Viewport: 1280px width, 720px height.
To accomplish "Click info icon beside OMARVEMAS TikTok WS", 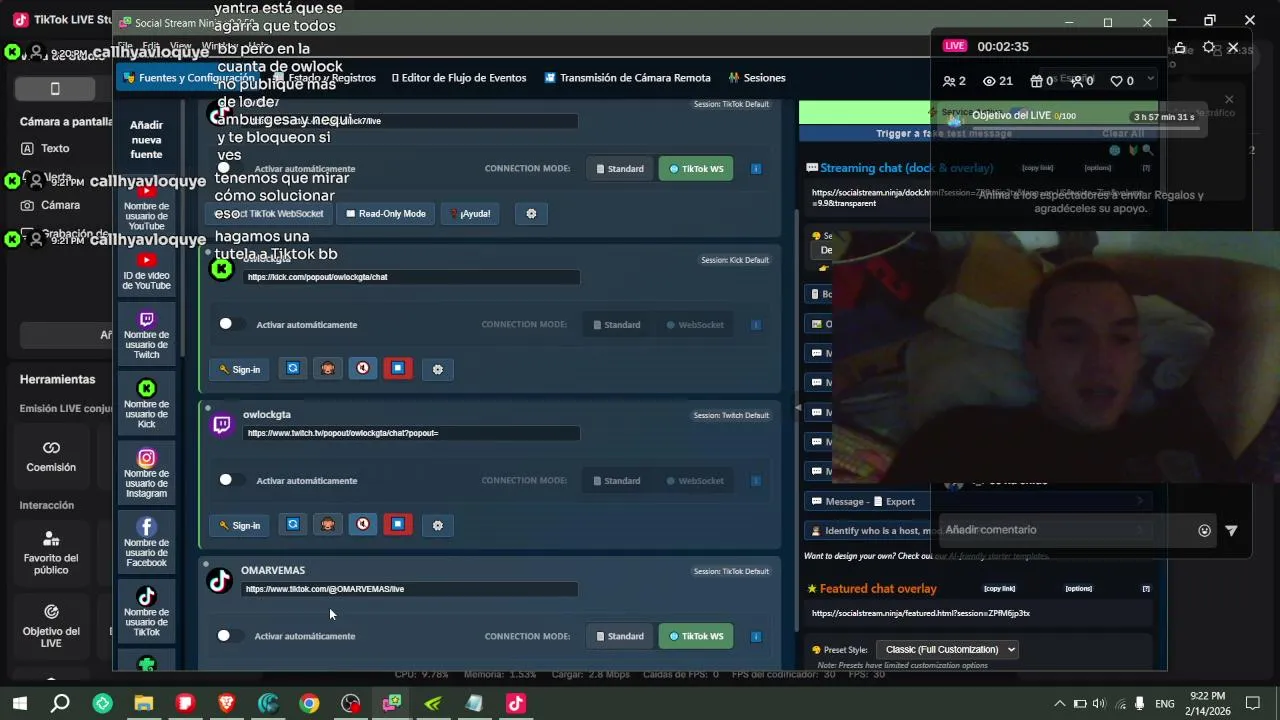I will click(x=756, y=636).
